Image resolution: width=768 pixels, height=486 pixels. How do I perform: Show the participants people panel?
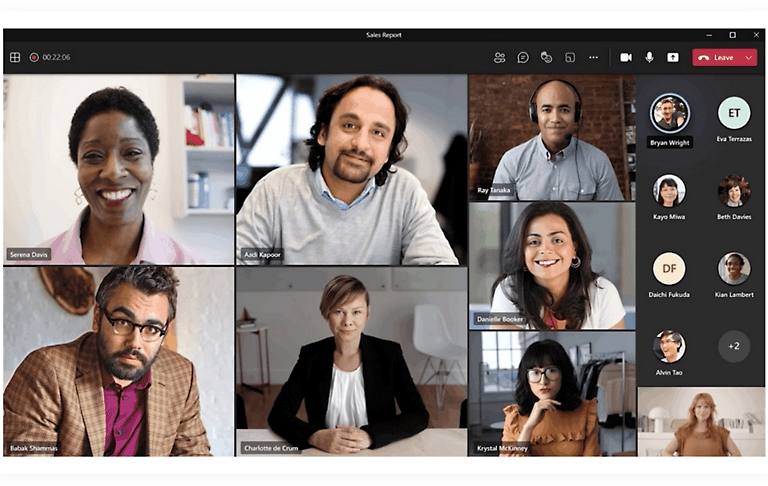499,57
